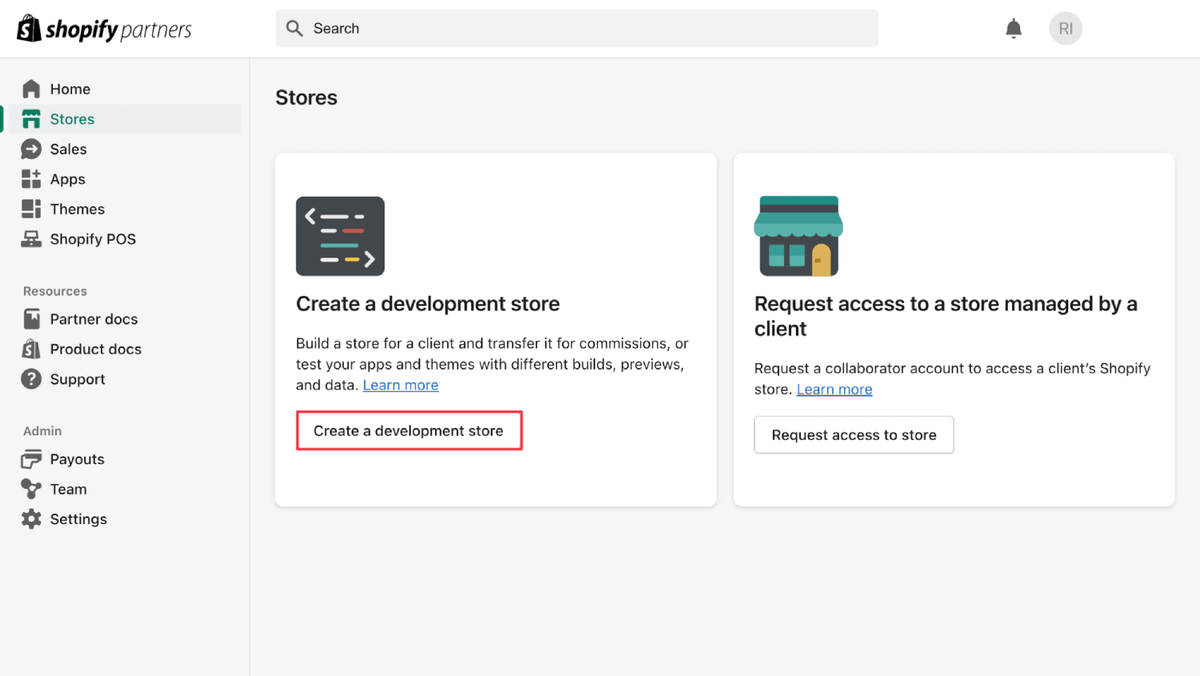The height and width of the screenshot is (676, 1200).
Task: Click the Partner docs book icon
Action: click(33, 318)
